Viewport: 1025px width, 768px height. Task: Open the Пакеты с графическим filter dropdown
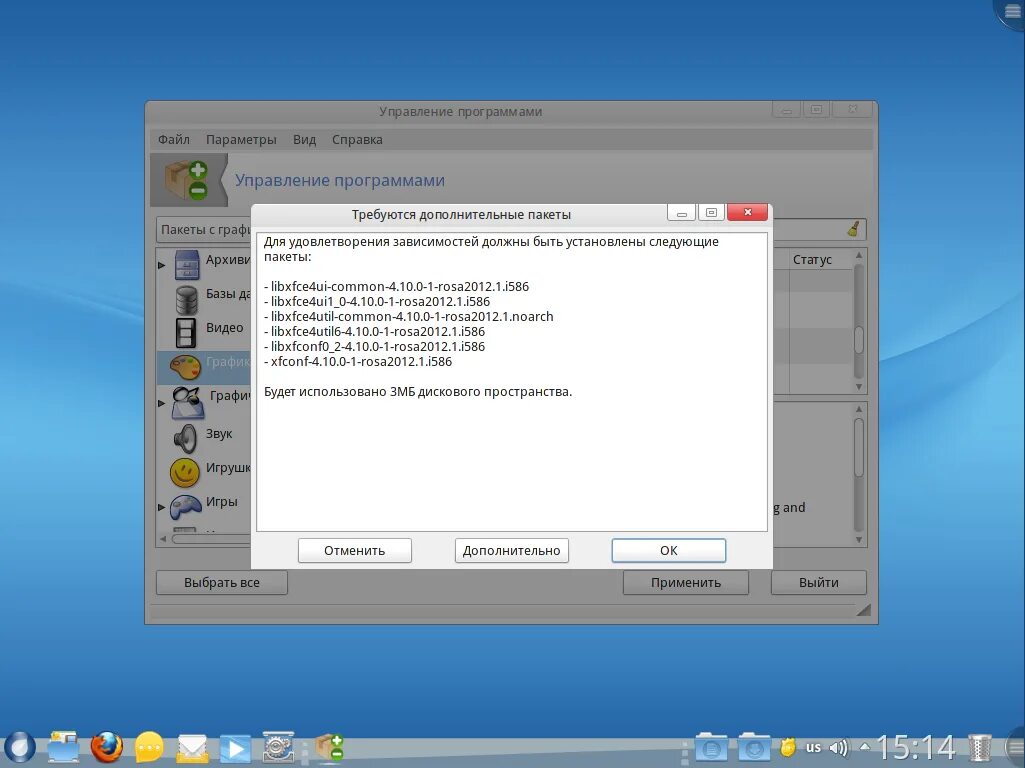[204, 229]
